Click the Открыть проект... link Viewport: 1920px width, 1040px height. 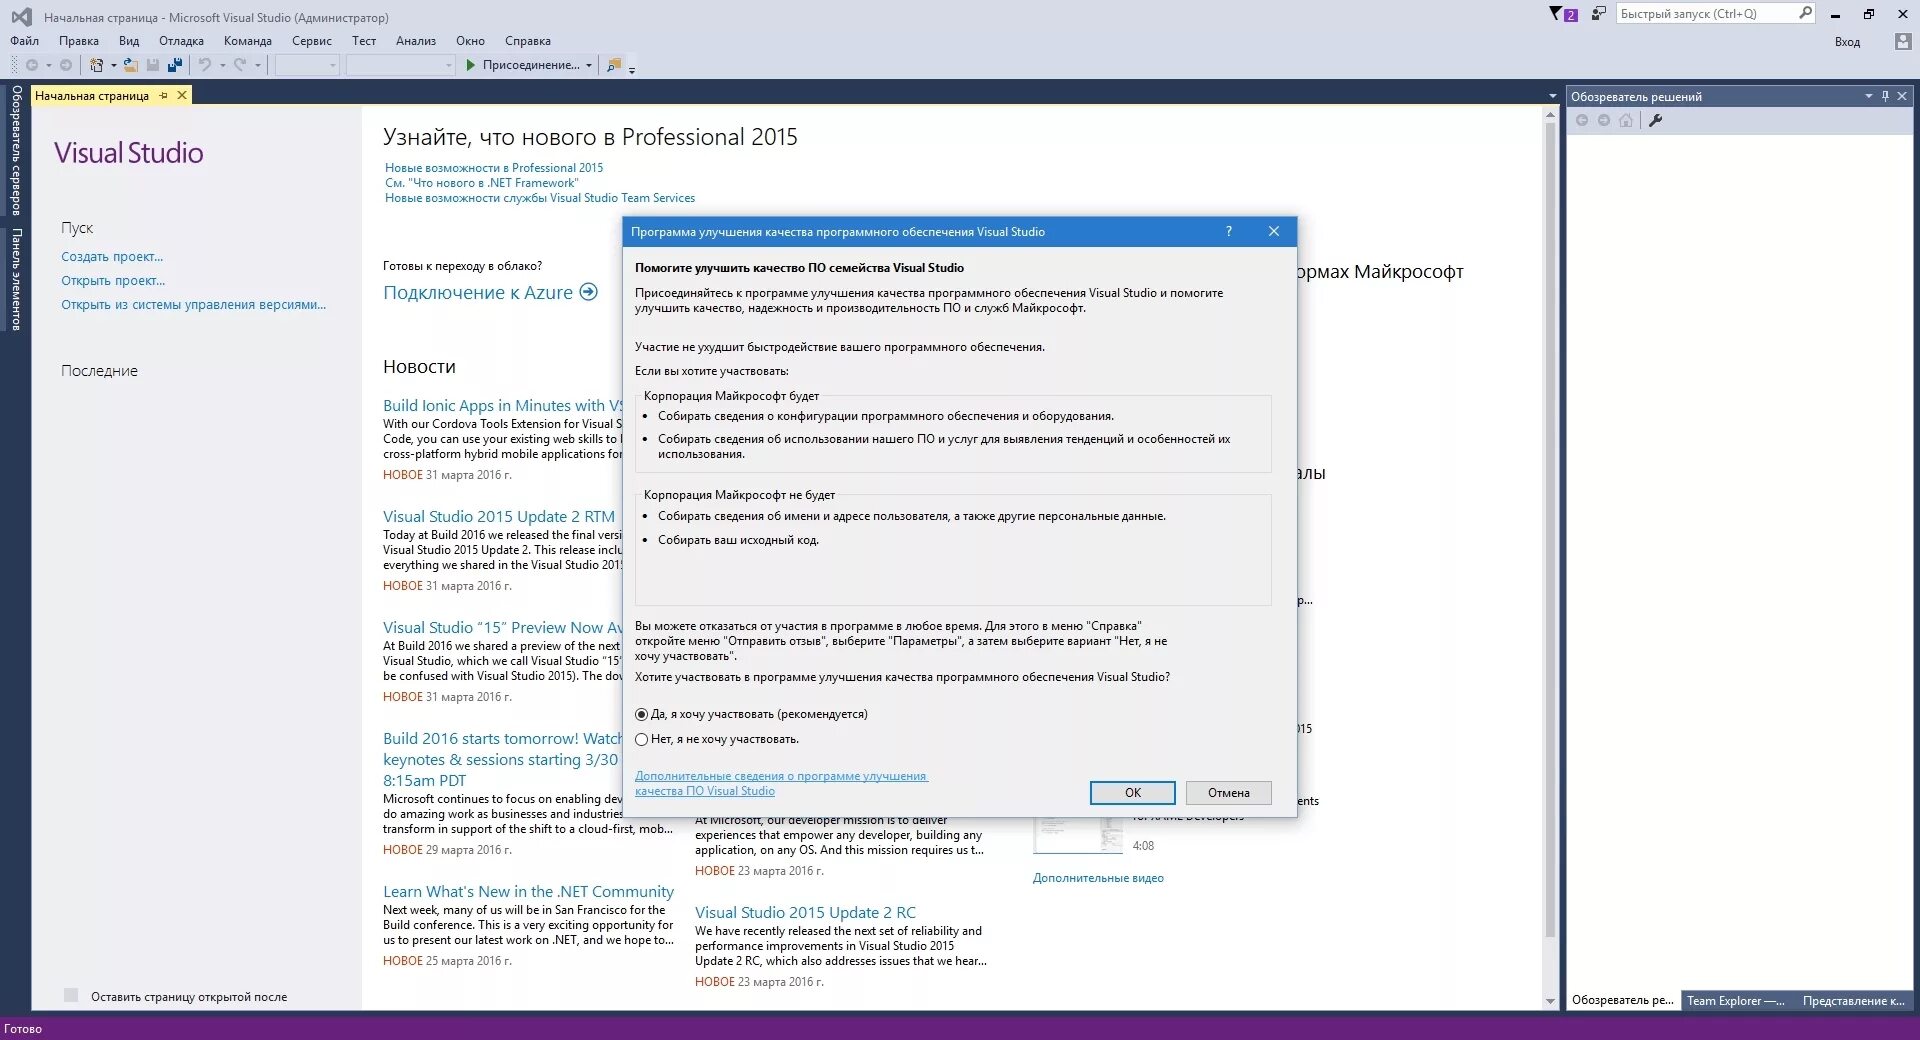[113, 281]
